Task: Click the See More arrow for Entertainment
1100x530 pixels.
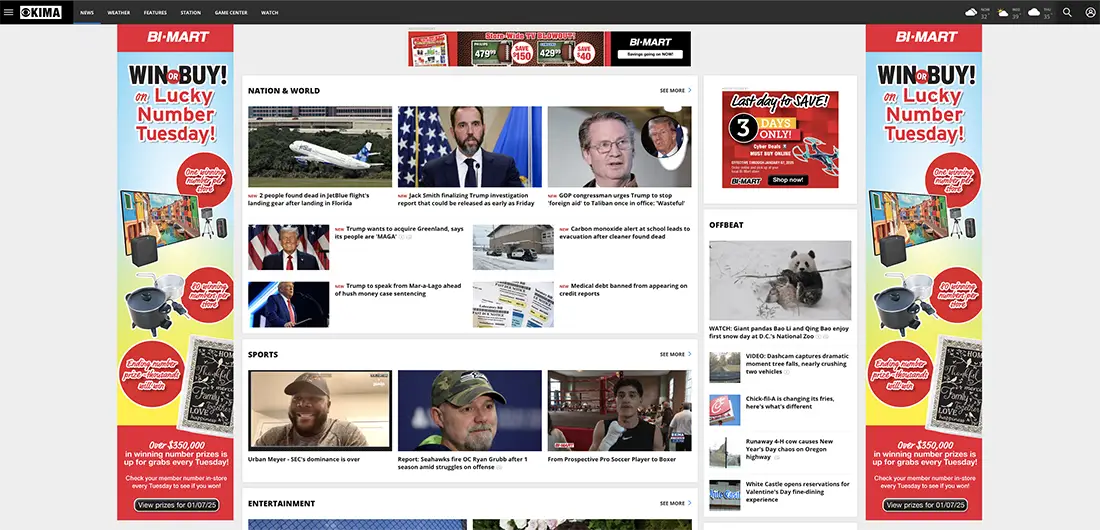Action: 690,503
